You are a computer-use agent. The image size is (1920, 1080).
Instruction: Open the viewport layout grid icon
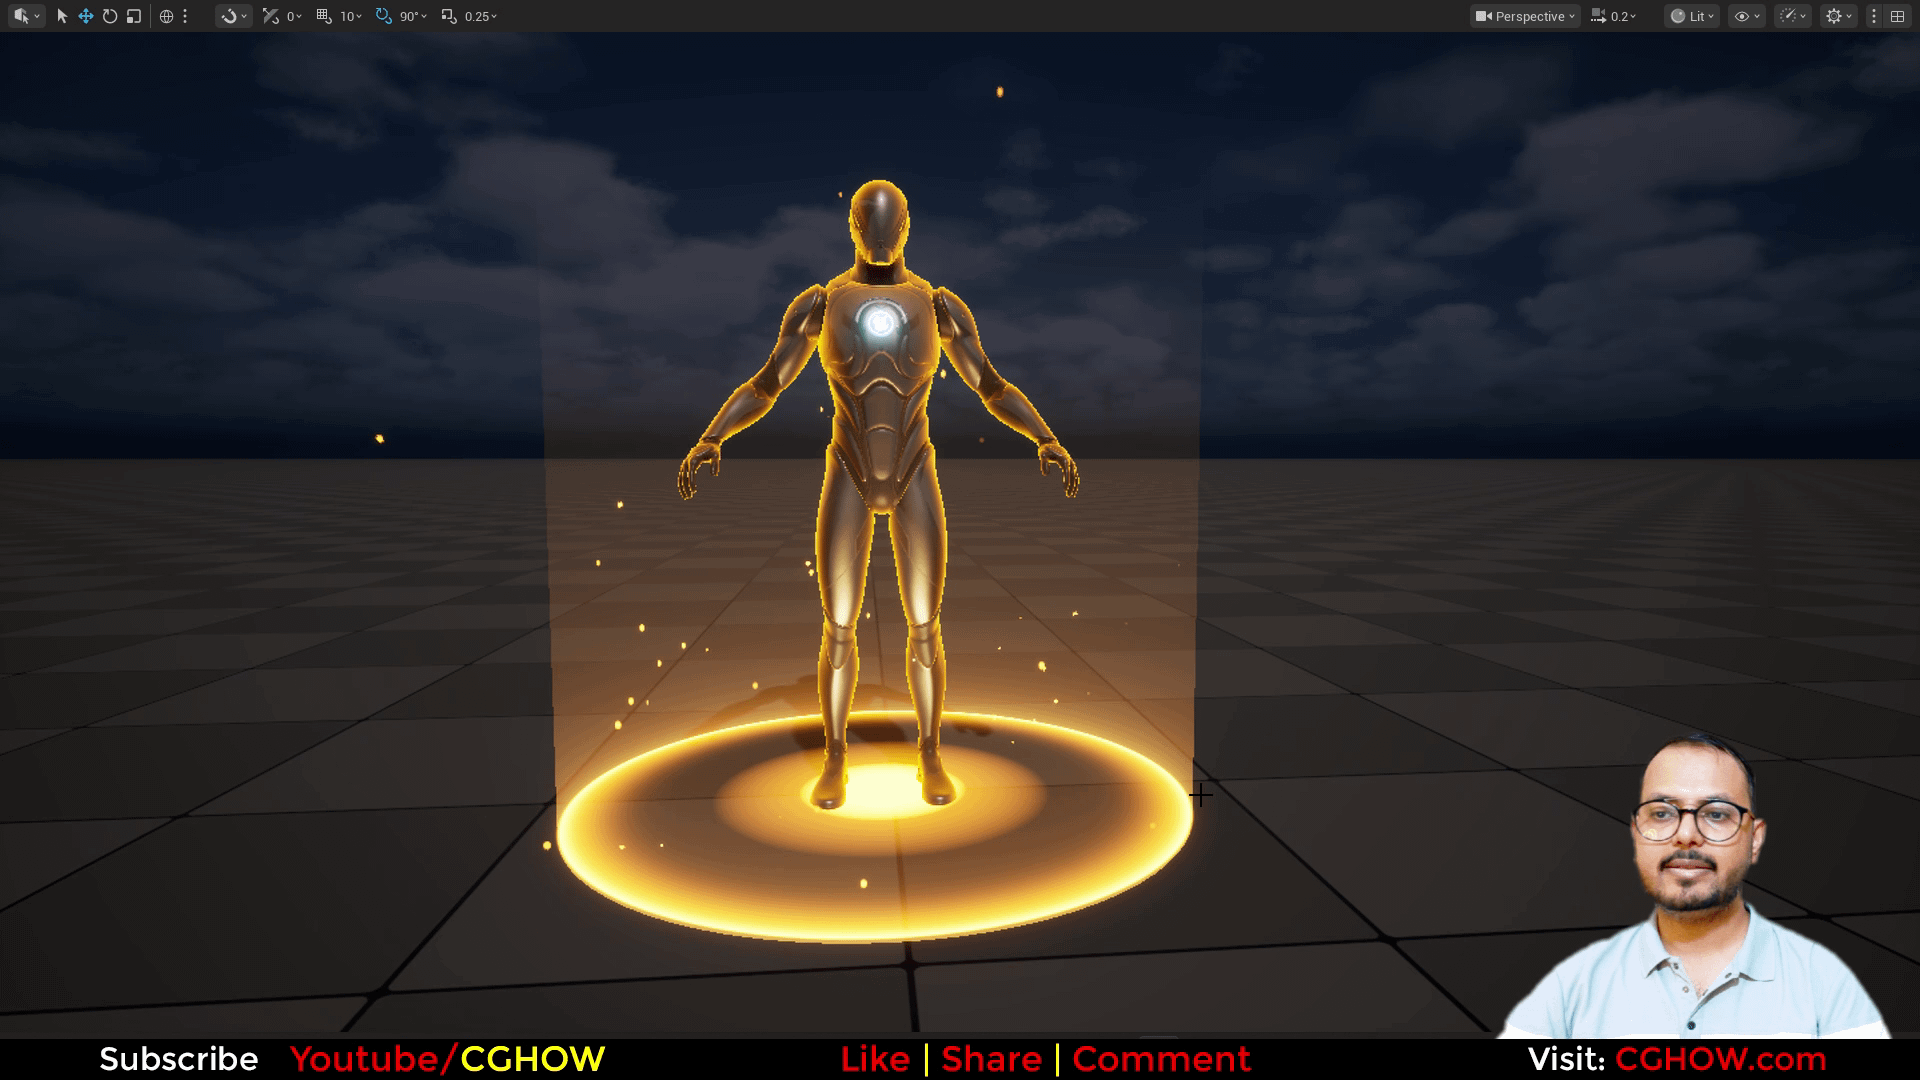pyautogui.click(x=1897, y=16)
